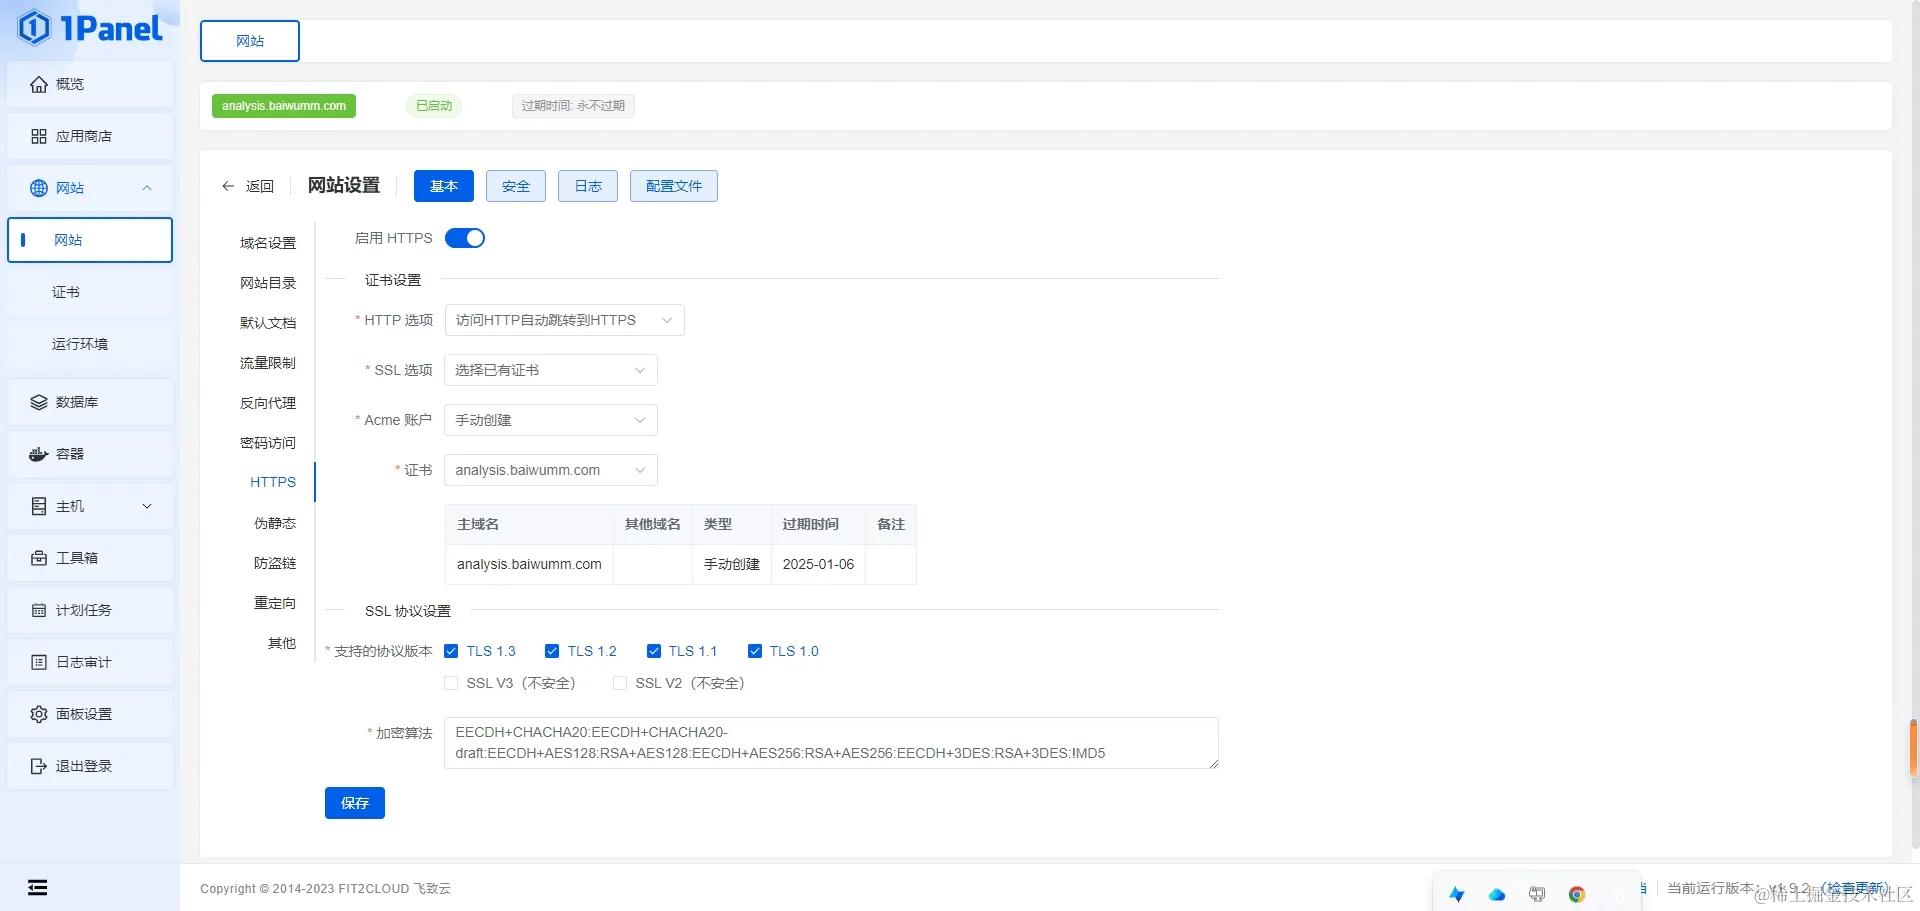Switch to the 配置文件 tab
The image size is (1920, 911).
click(x=674, y=186)
